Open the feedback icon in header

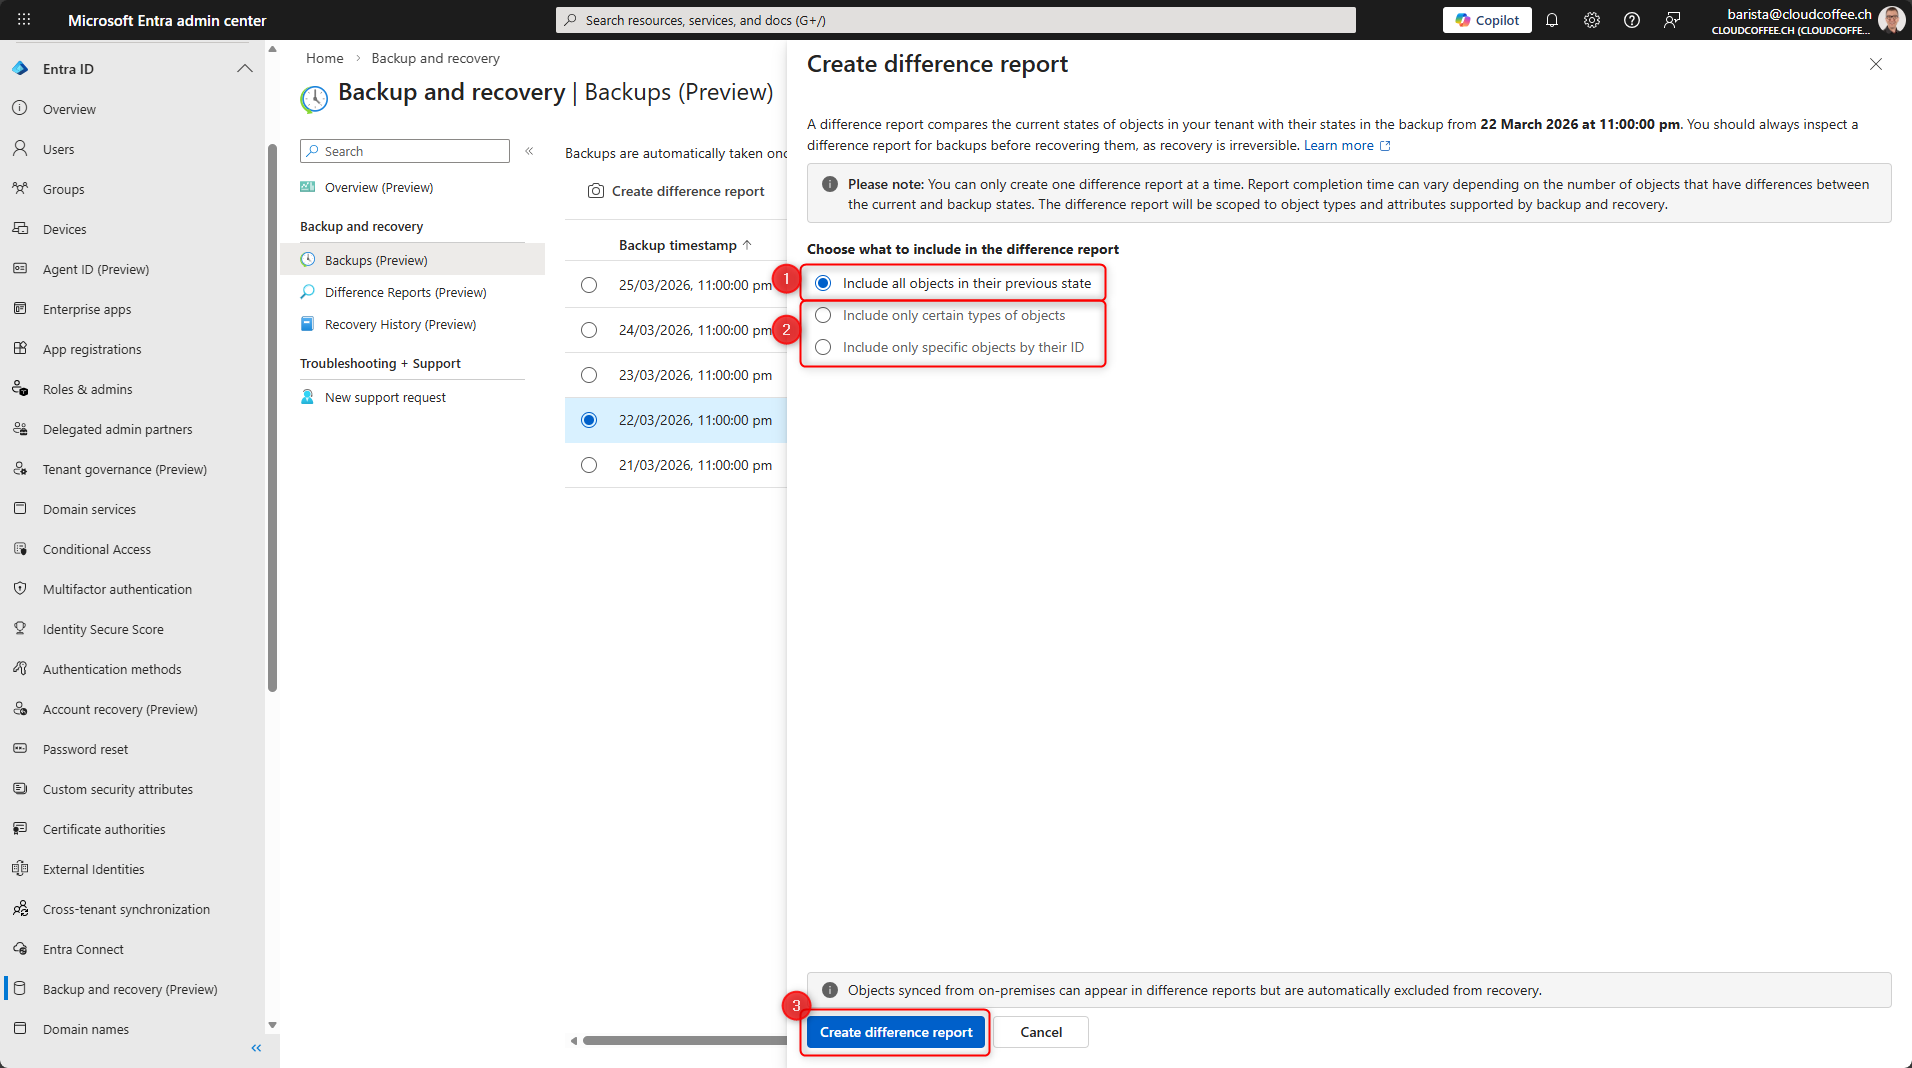pyautogui.click(x=1672, y=20)
